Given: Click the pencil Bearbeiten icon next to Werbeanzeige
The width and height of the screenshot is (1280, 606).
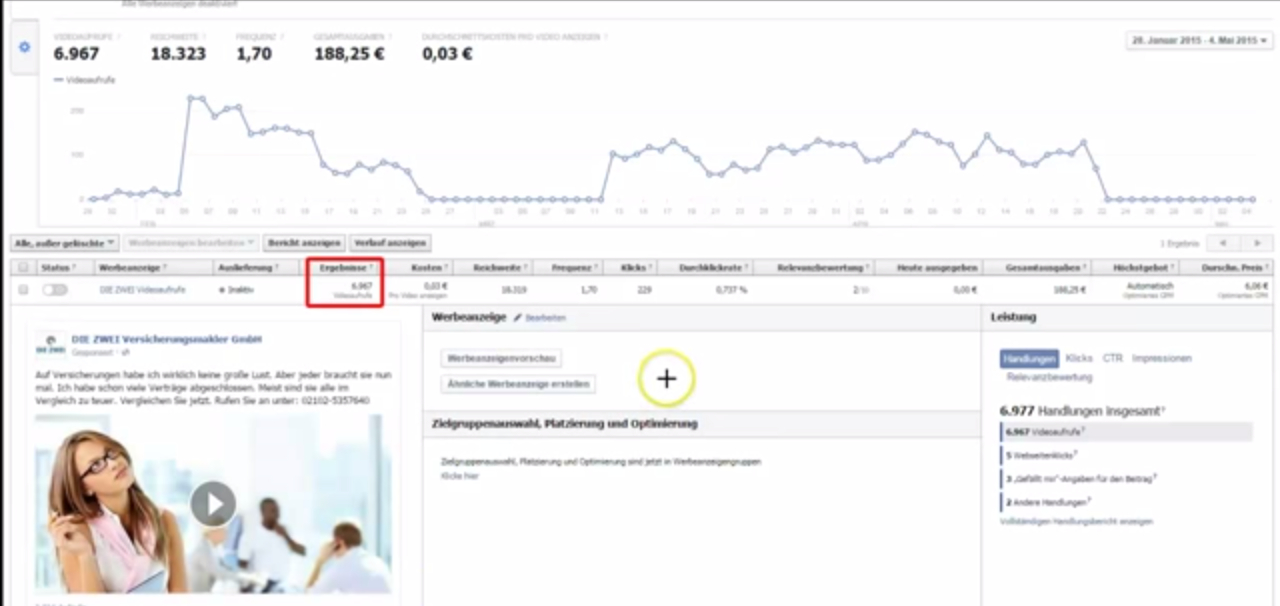Looking at the screenshot, I should (518, 317).
